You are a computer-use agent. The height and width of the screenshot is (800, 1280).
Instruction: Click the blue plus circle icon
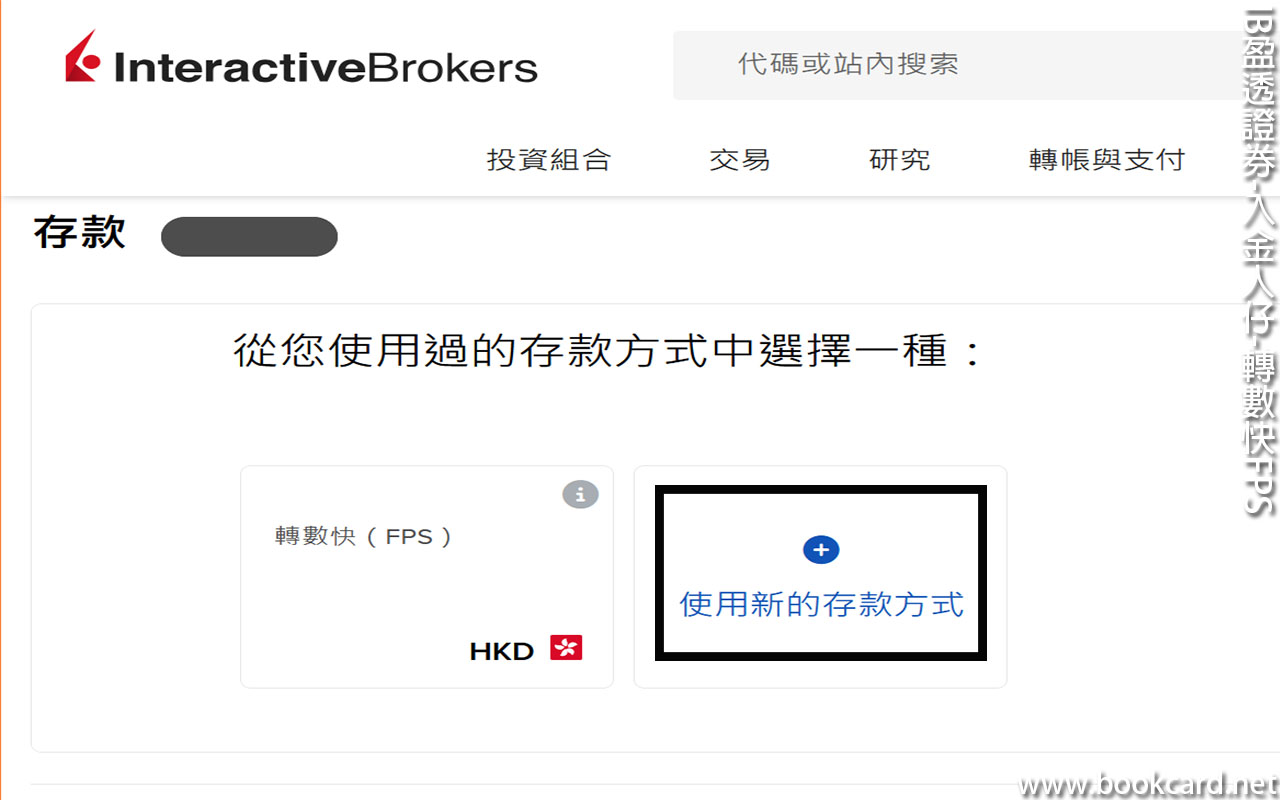[821, 549]
